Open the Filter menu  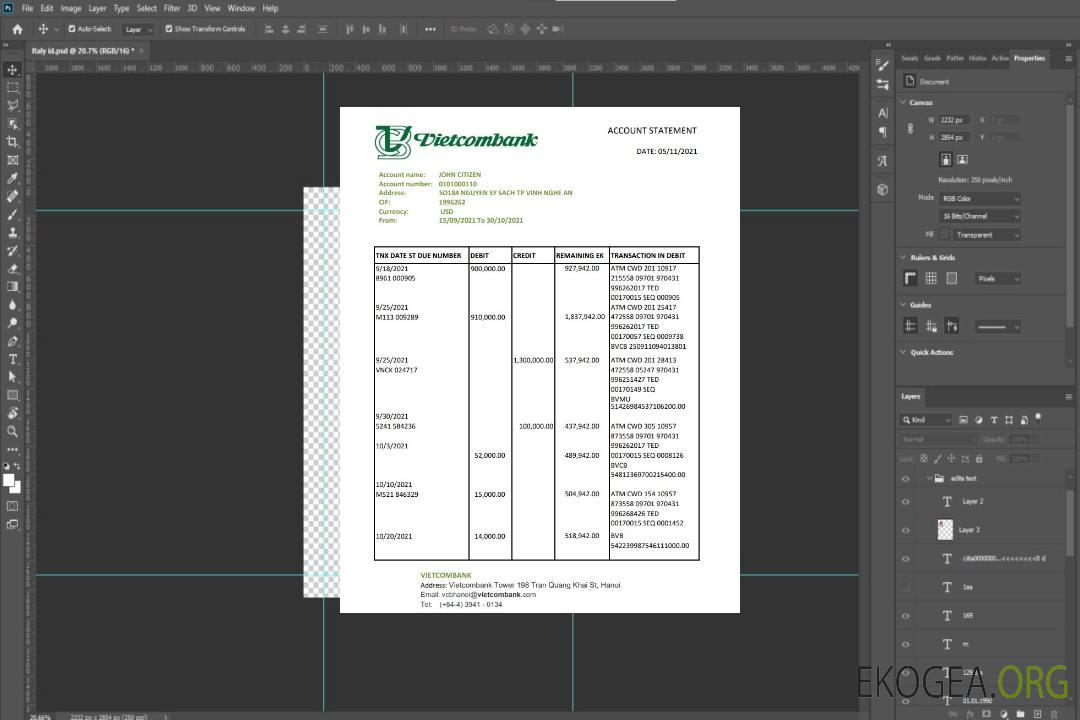pos(172,8)
